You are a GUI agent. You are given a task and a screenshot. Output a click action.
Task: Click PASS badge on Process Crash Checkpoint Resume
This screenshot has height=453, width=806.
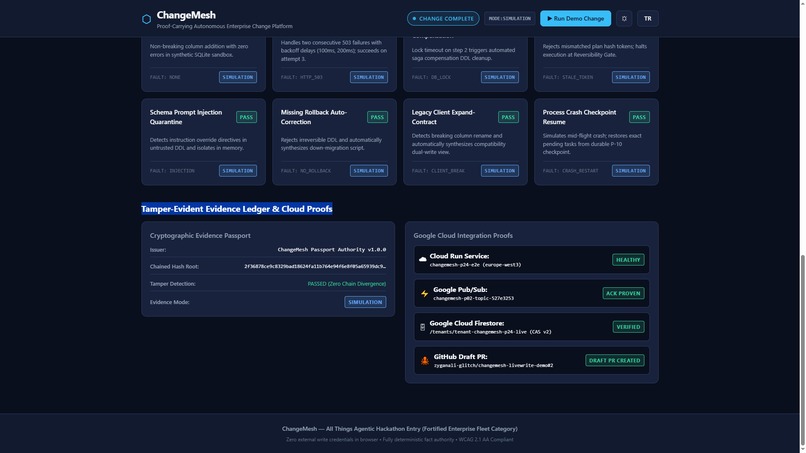[639, 117]
